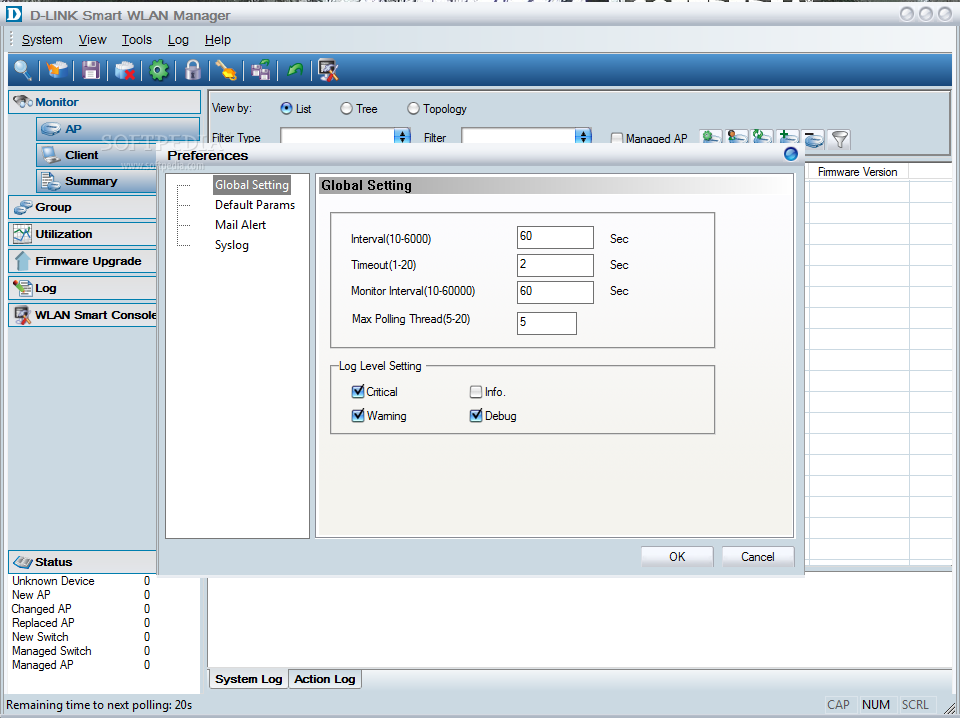
Task: Switch to the Action Log tab
Action: (x=324, y=679)
